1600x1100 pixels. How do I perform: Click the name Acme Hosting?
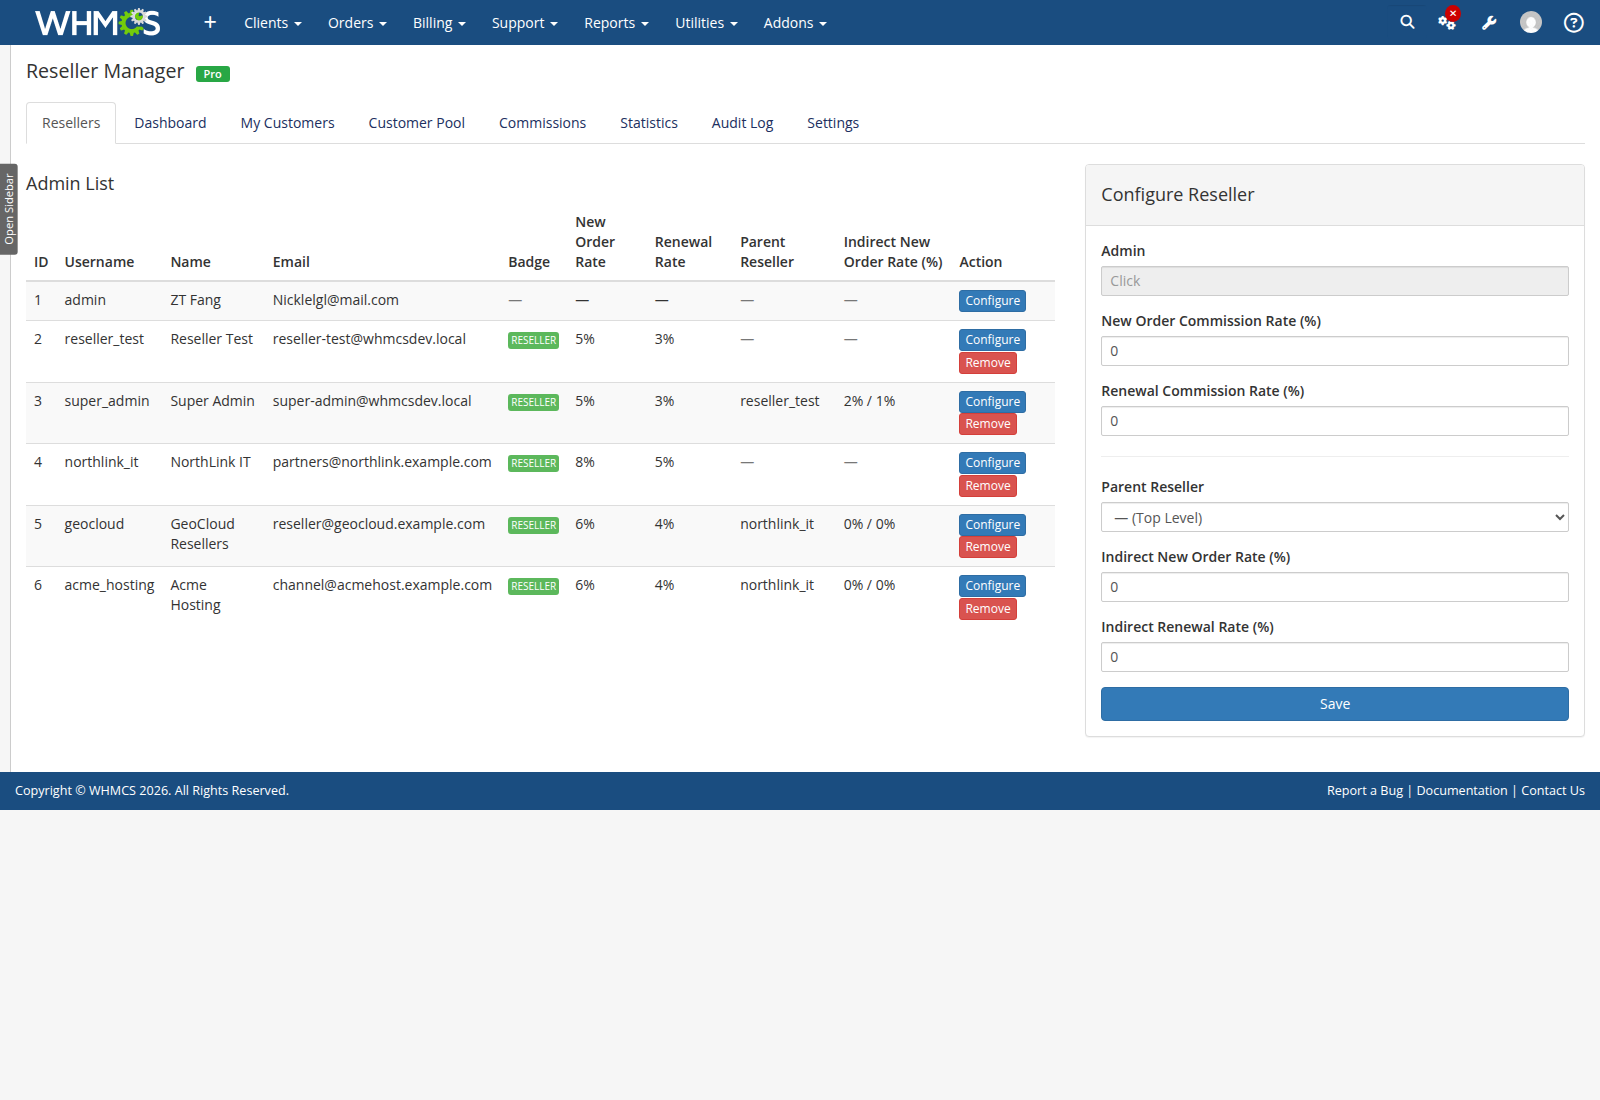(x=195, y=595)
